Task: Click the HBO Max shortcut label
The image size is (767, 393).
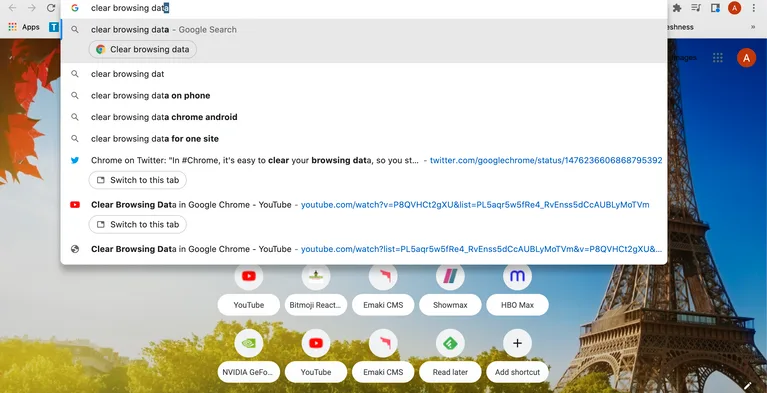Action: coord(517,305)
